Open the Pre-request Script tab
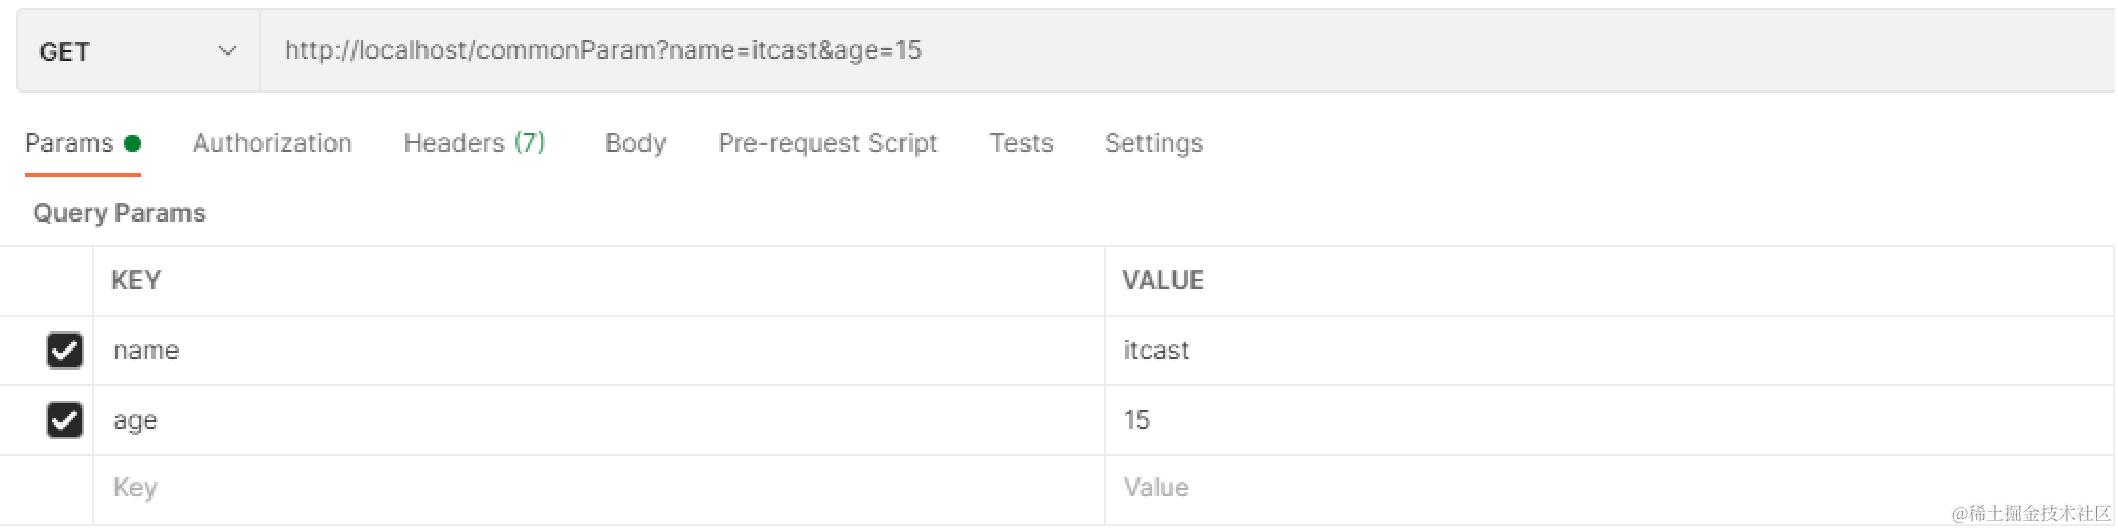This screenshot has height=530, width=2118. coord(827,144)
